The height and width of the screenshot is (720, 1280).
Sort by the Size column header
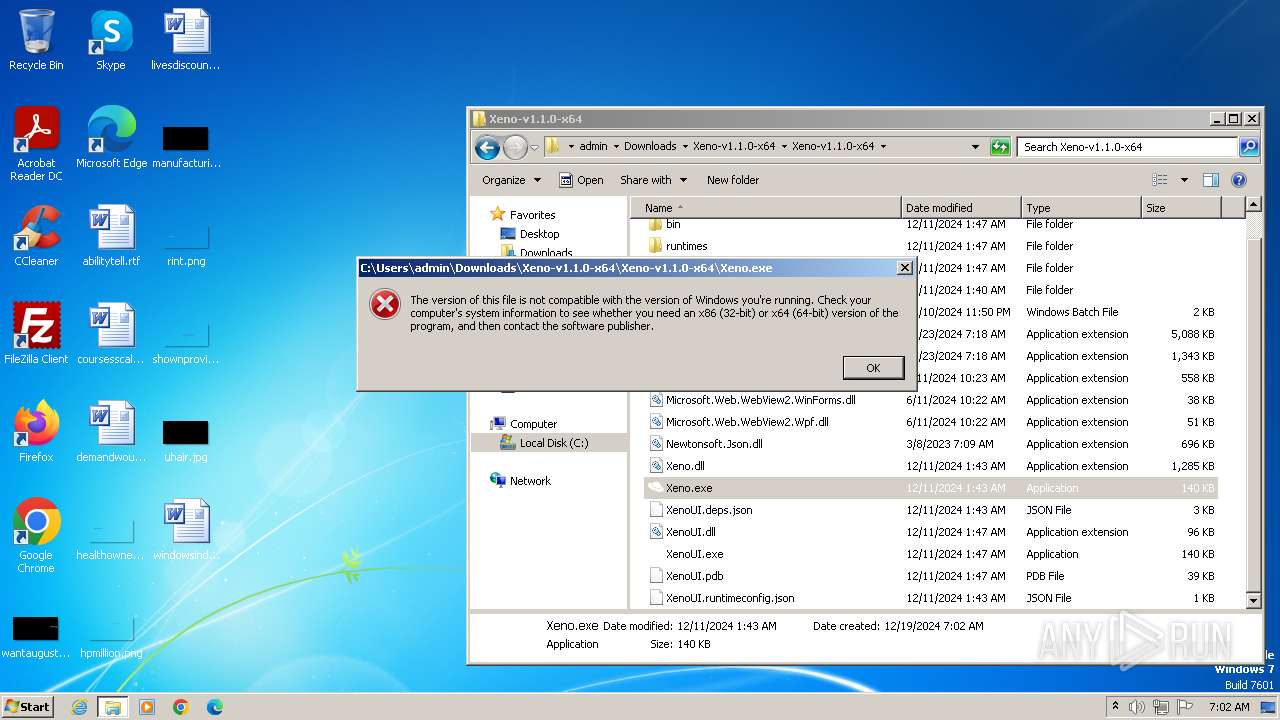click(1181, 208)
